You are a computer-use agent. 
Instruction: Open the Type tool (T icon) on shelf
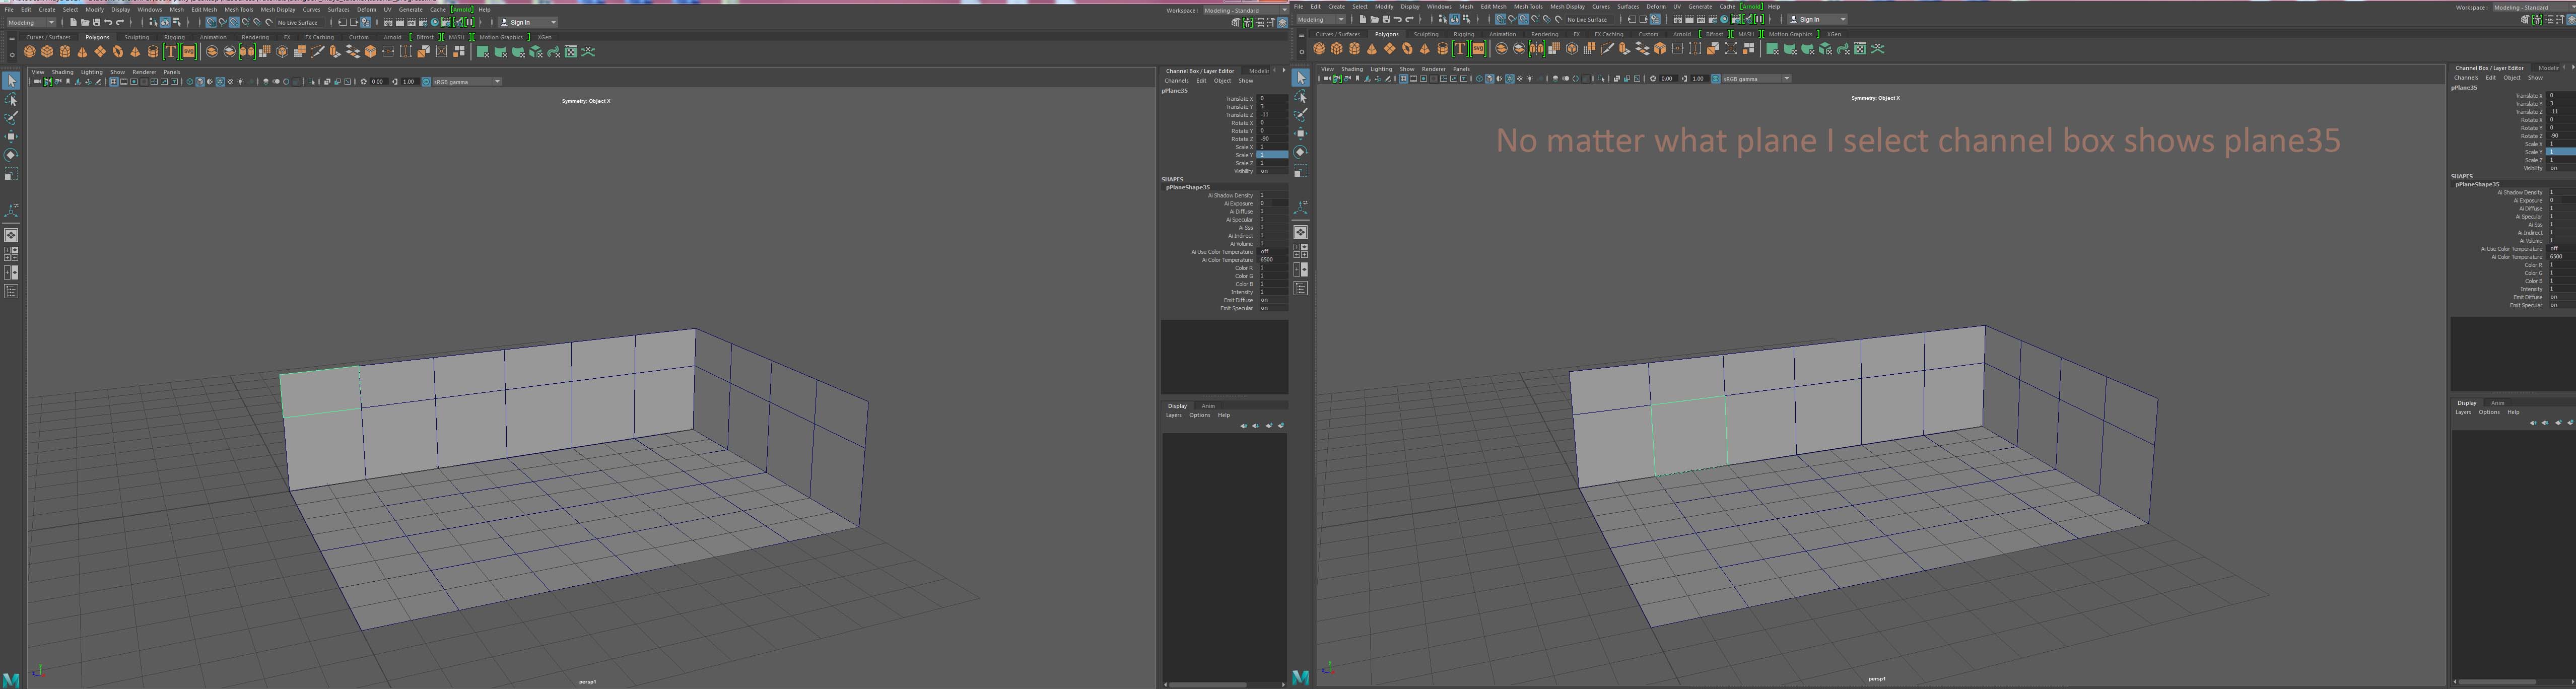[171, 51]
